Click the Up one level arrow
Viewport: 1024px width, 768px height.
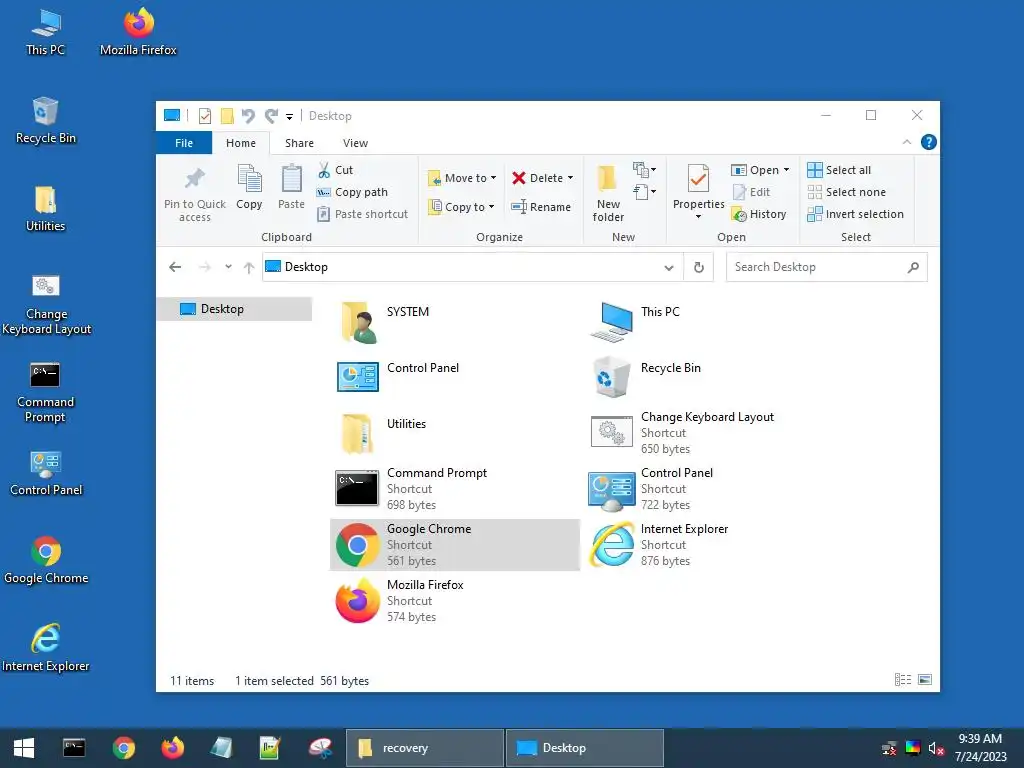coord(248,267)
